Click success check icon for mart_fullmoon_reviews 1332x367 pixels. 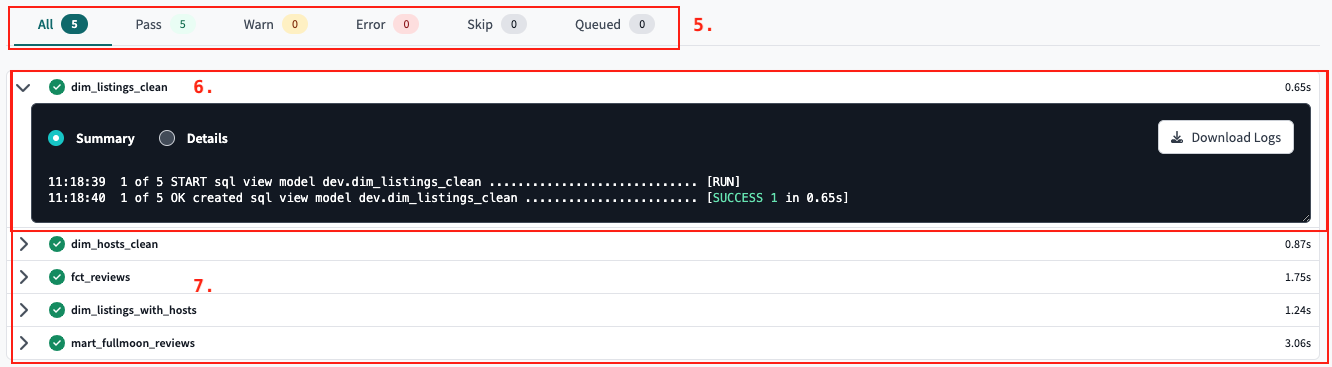57,343
